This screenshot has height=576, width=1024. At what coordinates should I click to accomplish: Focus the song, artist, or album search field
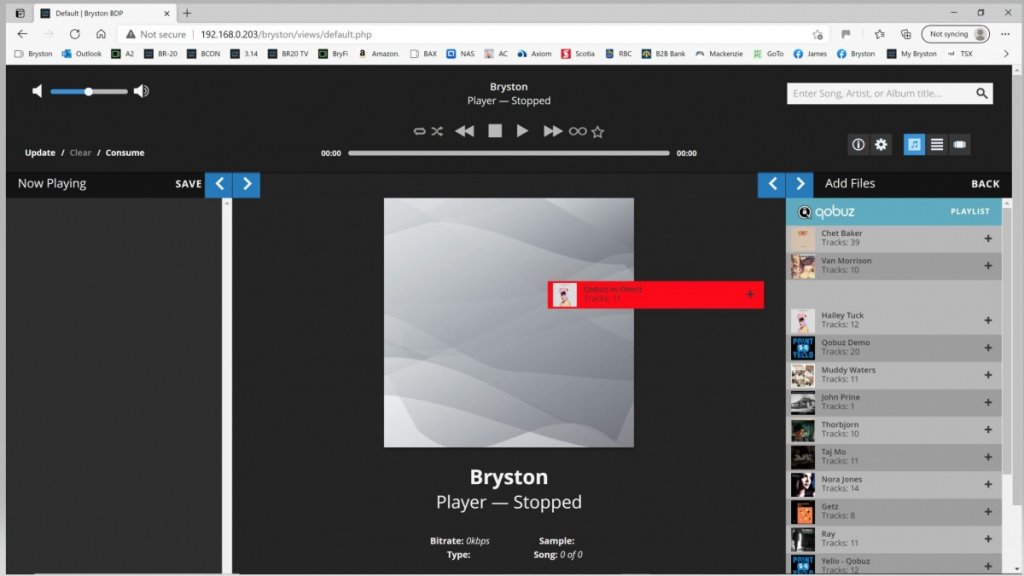[882, 93]
